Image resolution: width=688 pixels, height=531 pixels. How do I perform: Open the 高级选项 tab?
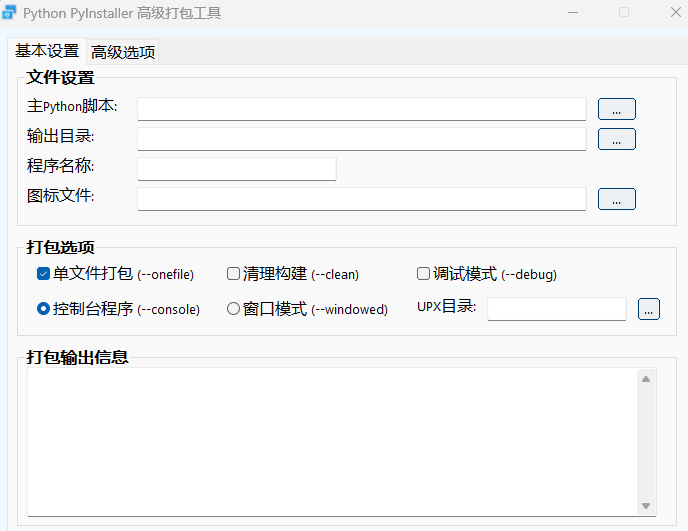point(123,52)
